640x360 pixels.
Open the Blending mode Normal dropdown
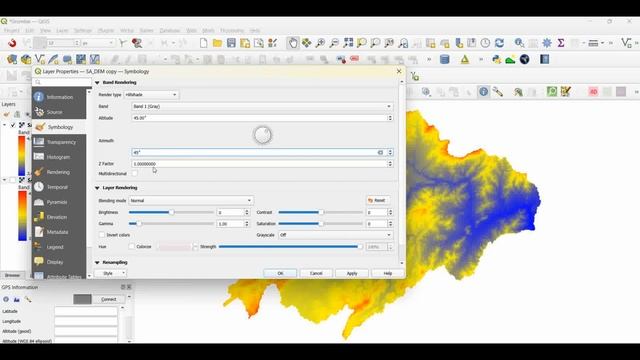tap(191, 200)
